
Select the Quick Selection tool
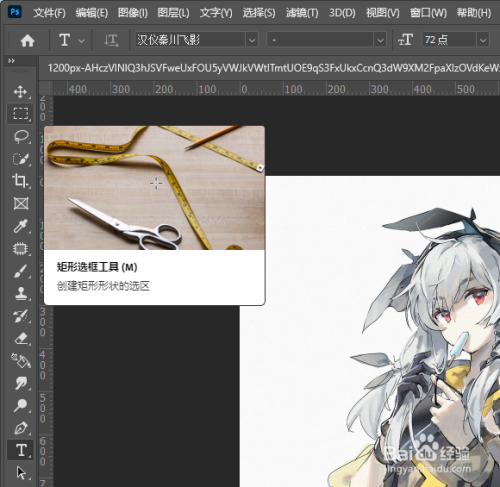point(21,159)
